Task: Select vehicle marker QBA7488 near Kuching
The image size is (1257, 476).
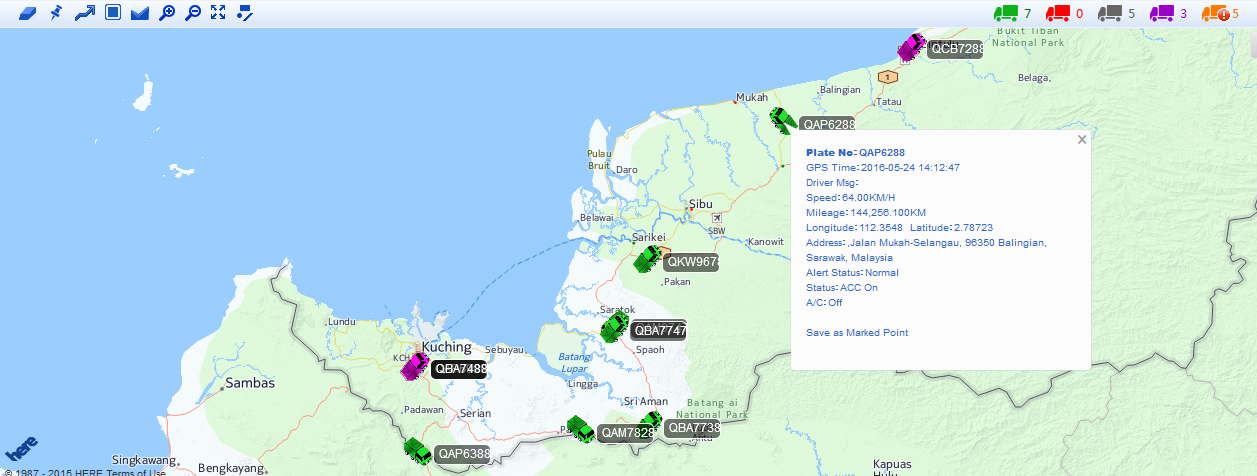Action: 414,366
